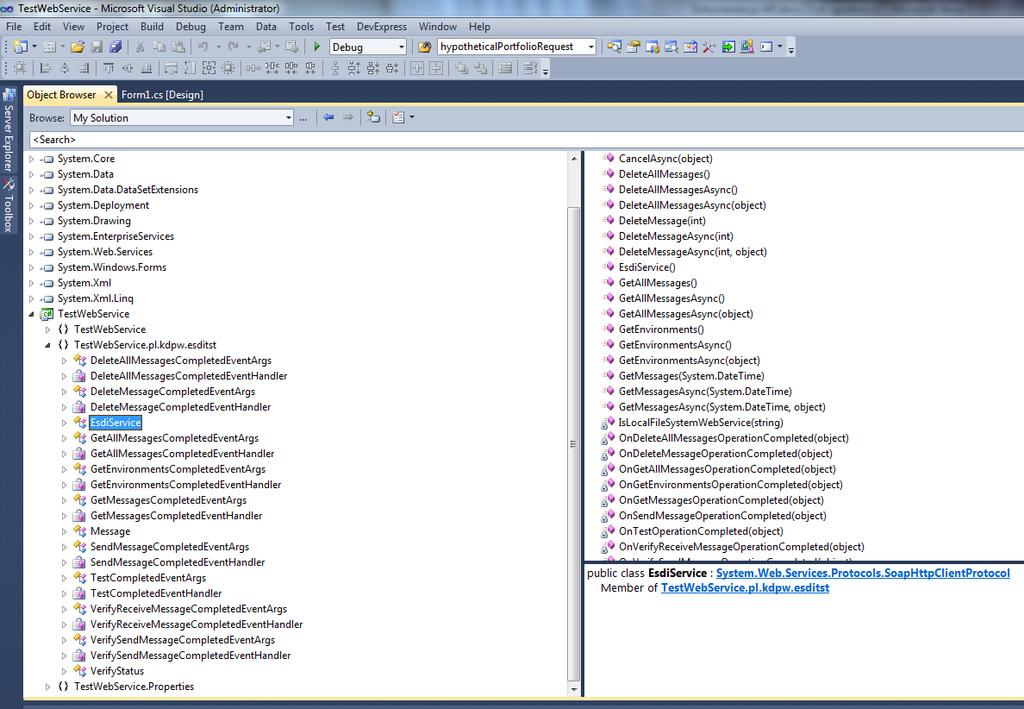Open the DevExpress menu

[x=381, y=27]
